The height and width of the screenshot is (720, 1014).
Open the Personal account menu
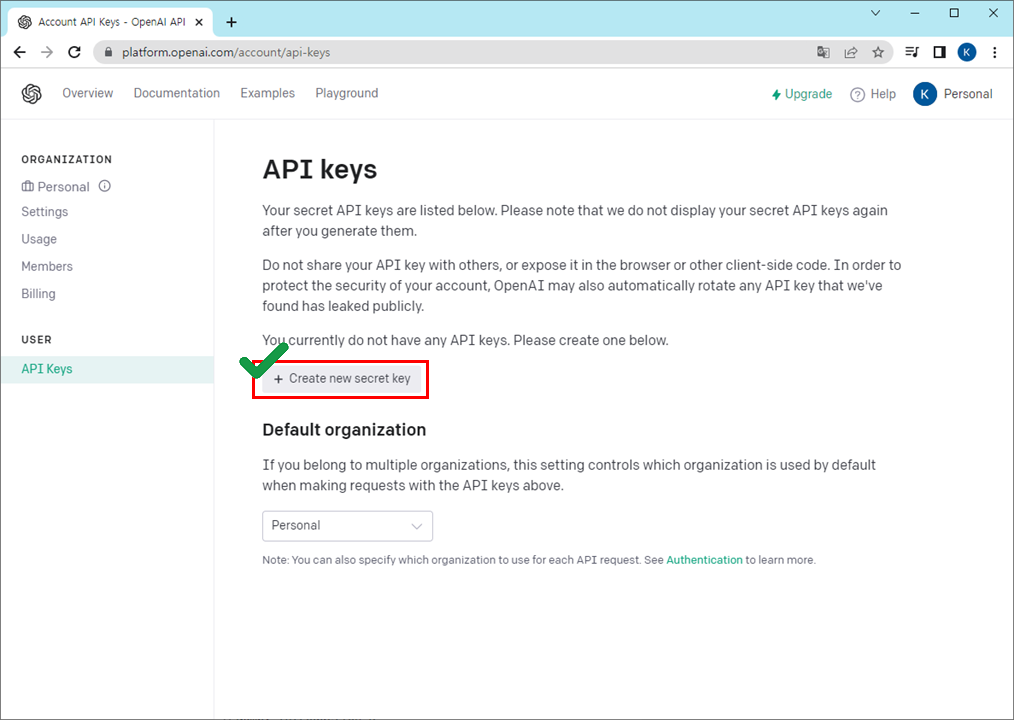pos(953,94)
